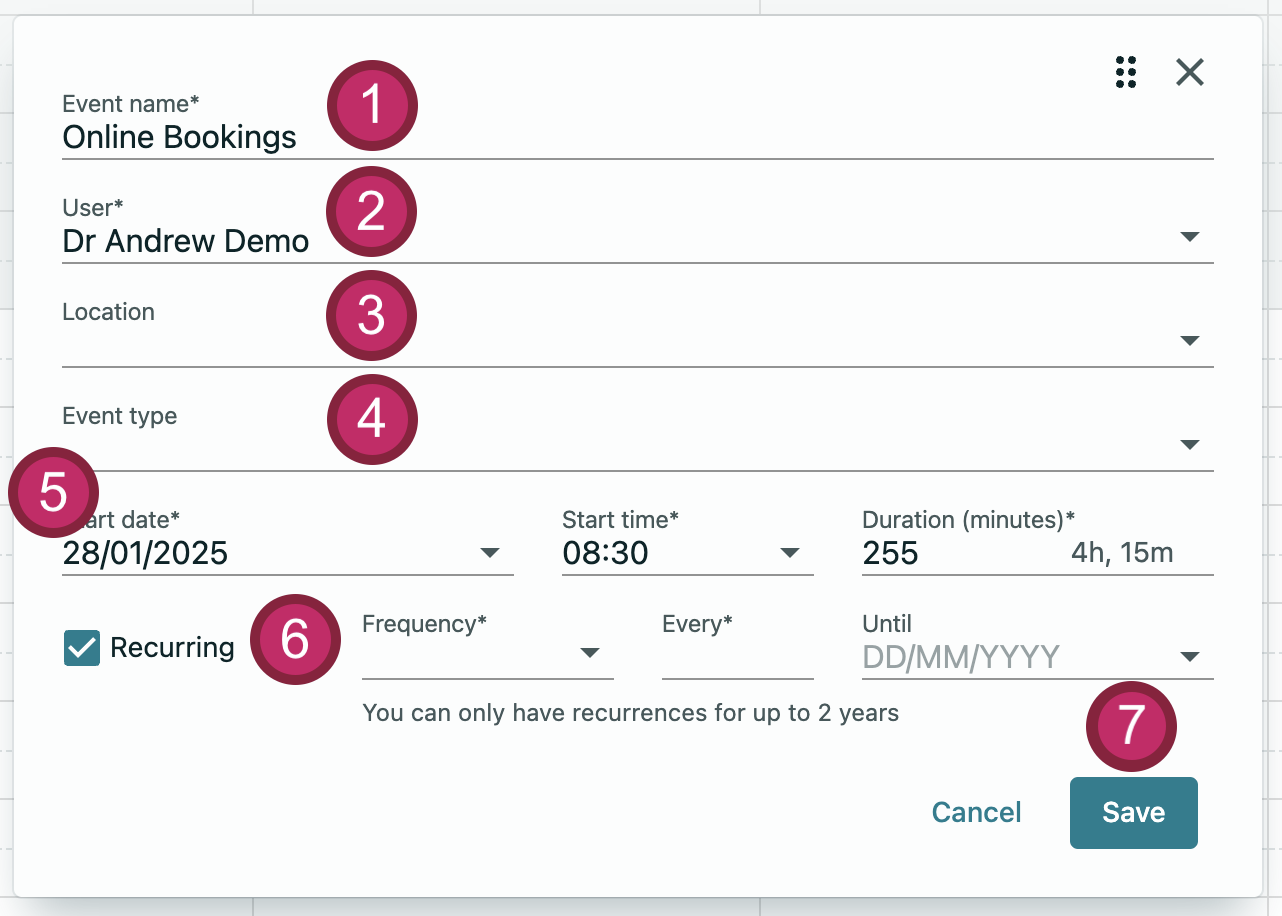This screenshot has width=1282, height=916.
Task: Click the Event name text field
Action: (x=600, y=137)
